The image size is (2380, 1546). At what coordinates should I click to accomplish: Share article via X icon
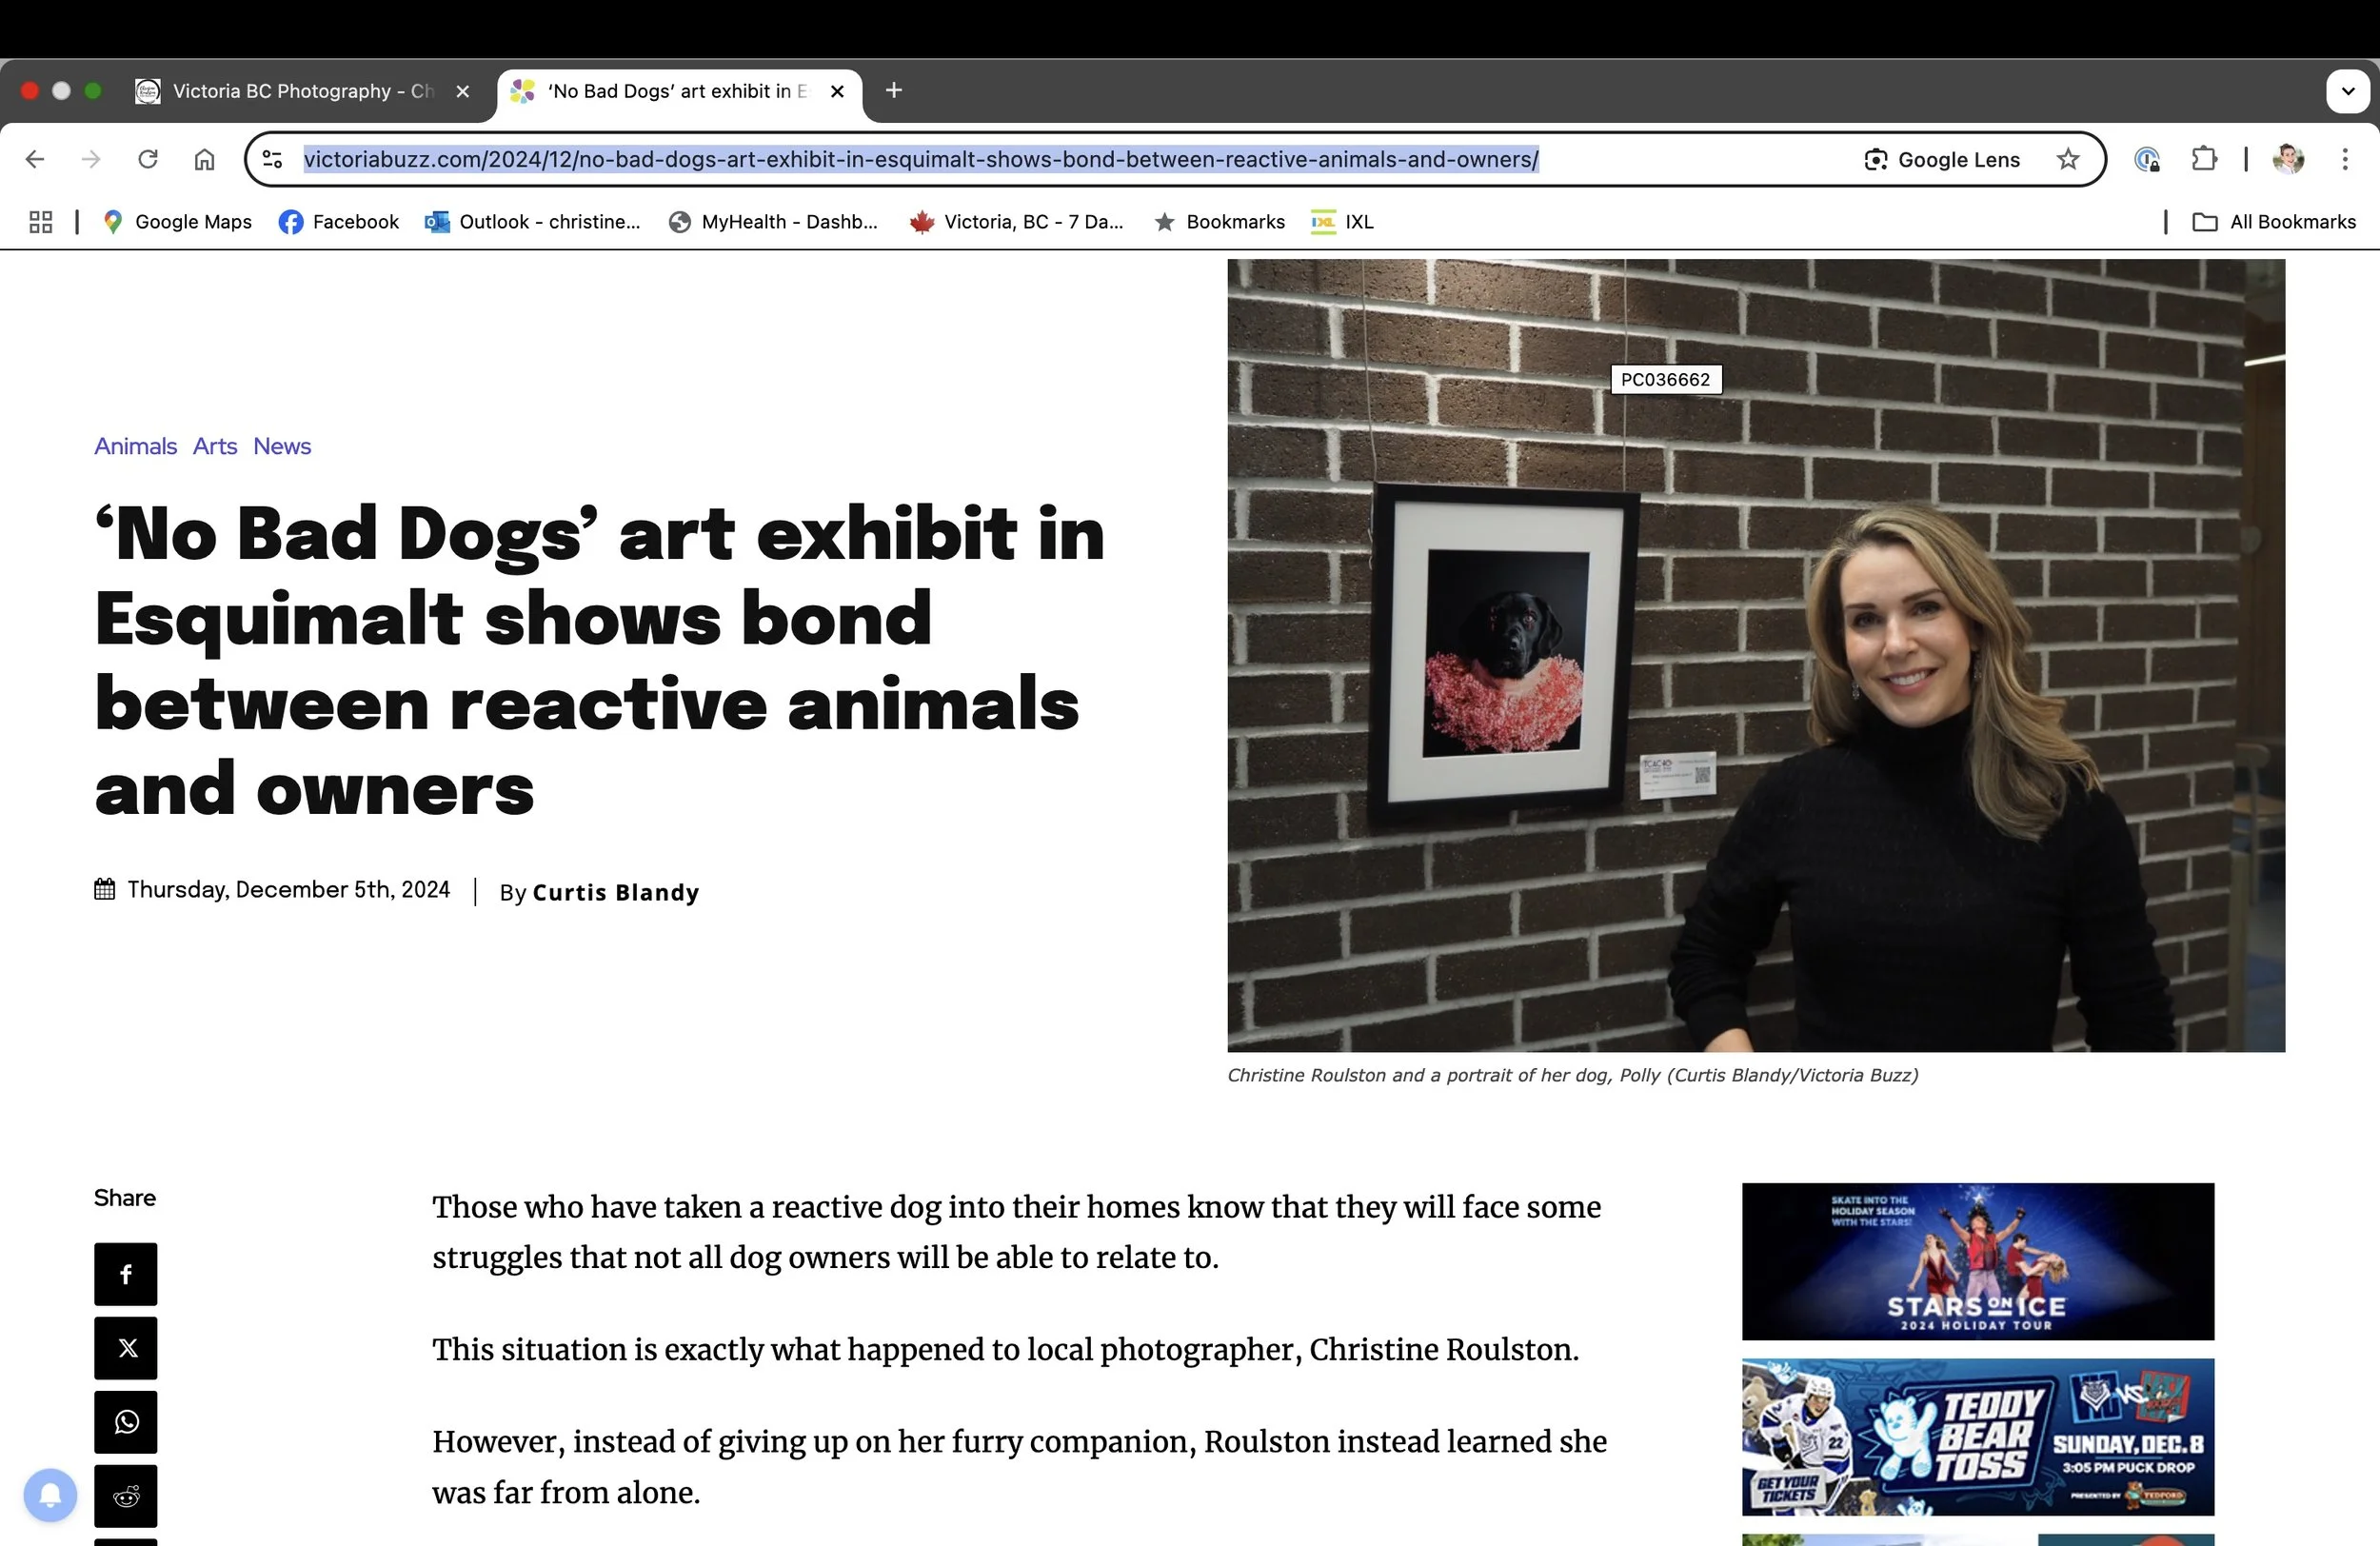point(126,1348)
